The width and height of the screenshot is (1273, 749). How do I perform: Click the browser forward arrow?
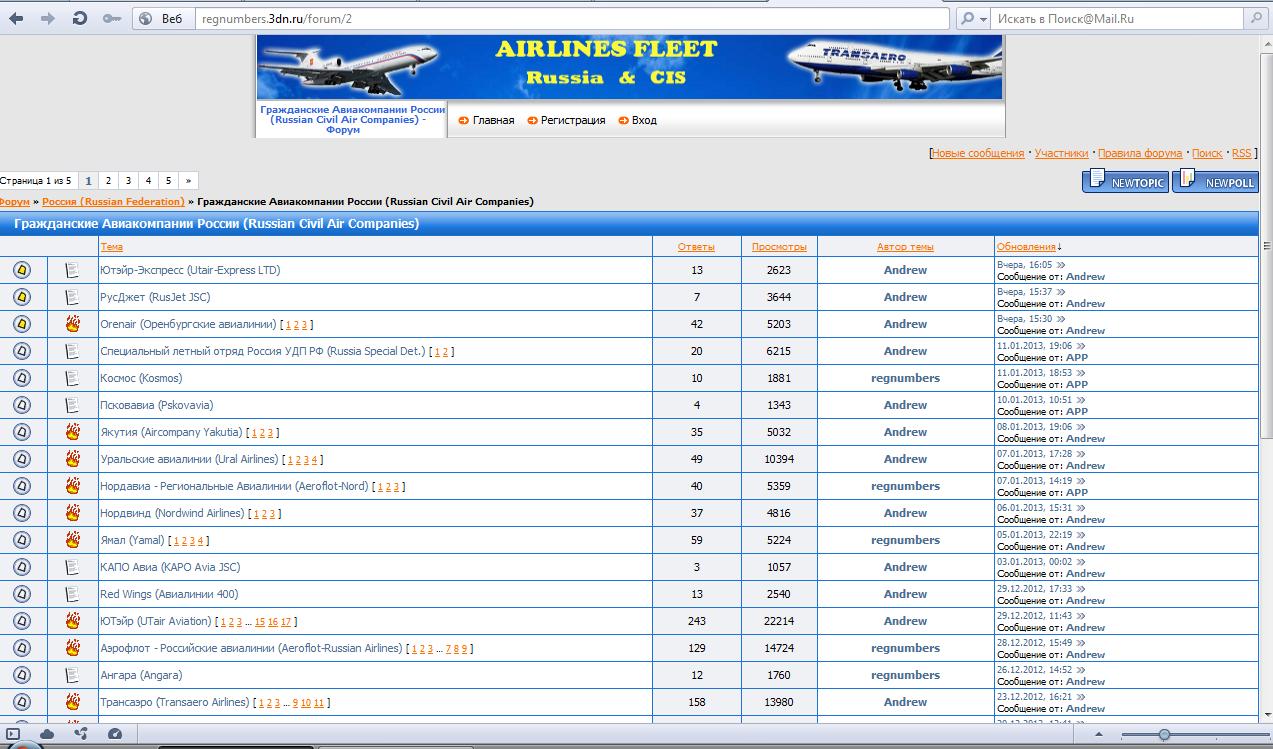tap(48, 18)
